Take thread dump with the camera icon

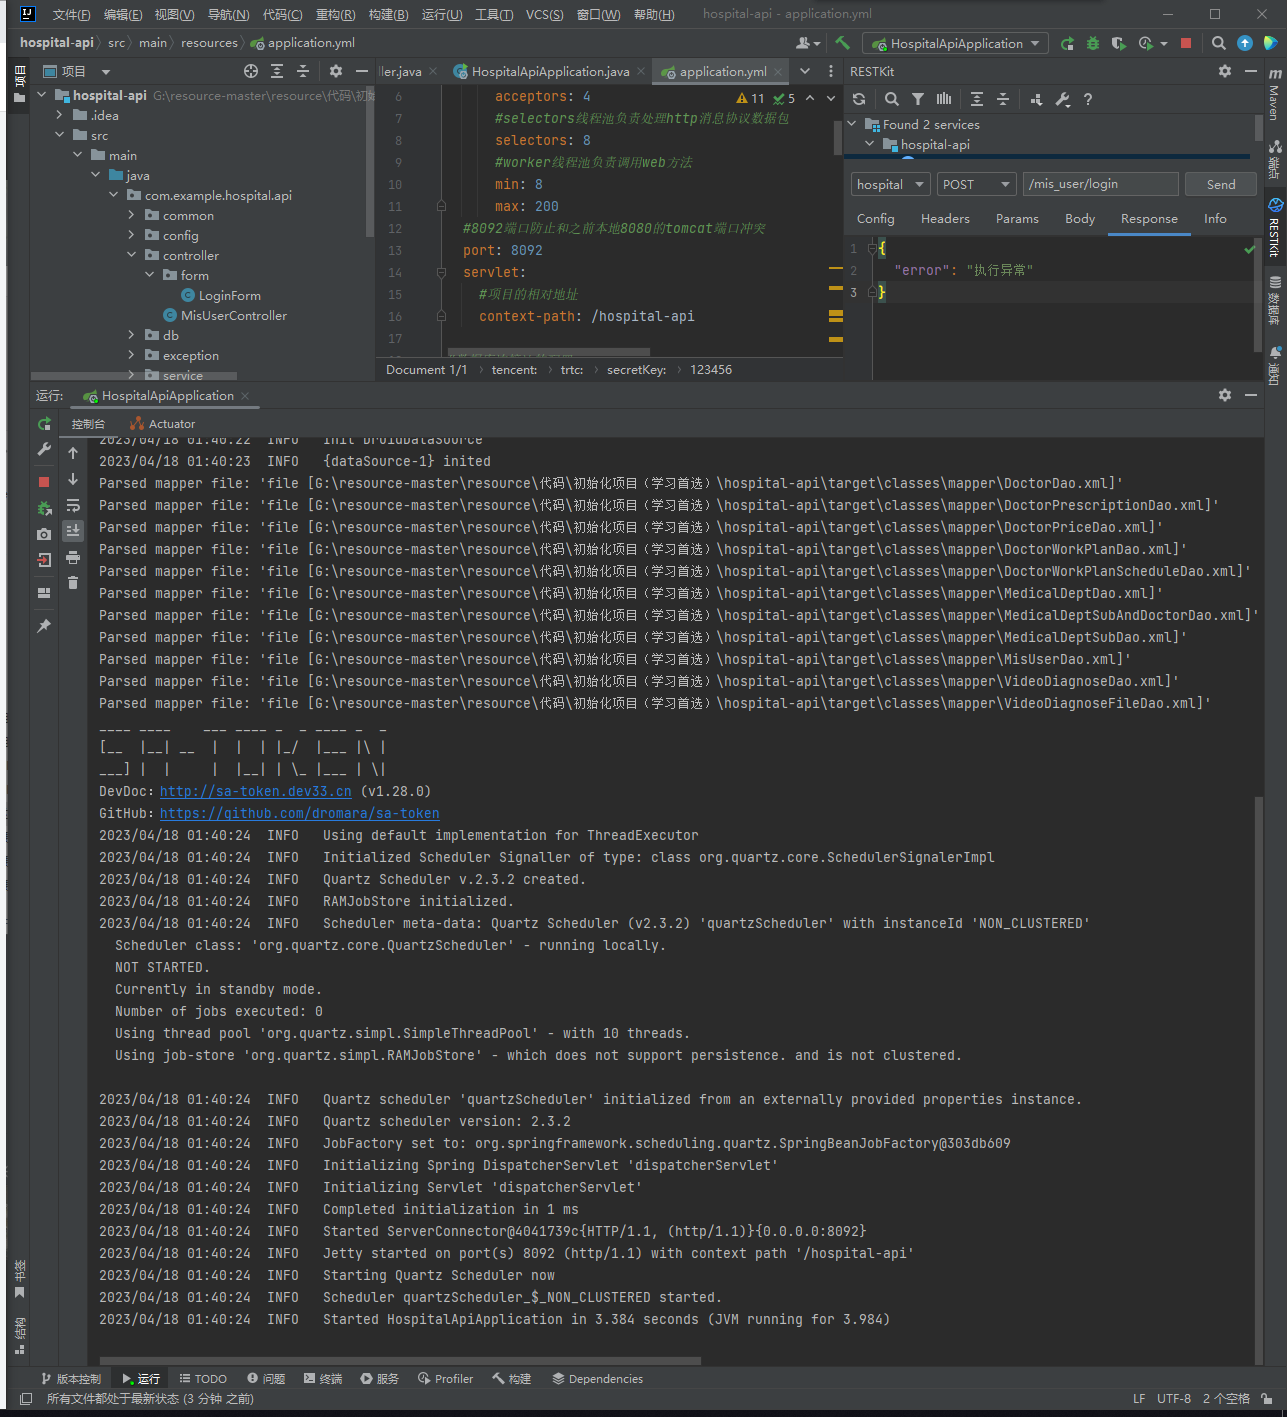click(x=44, y=534)
